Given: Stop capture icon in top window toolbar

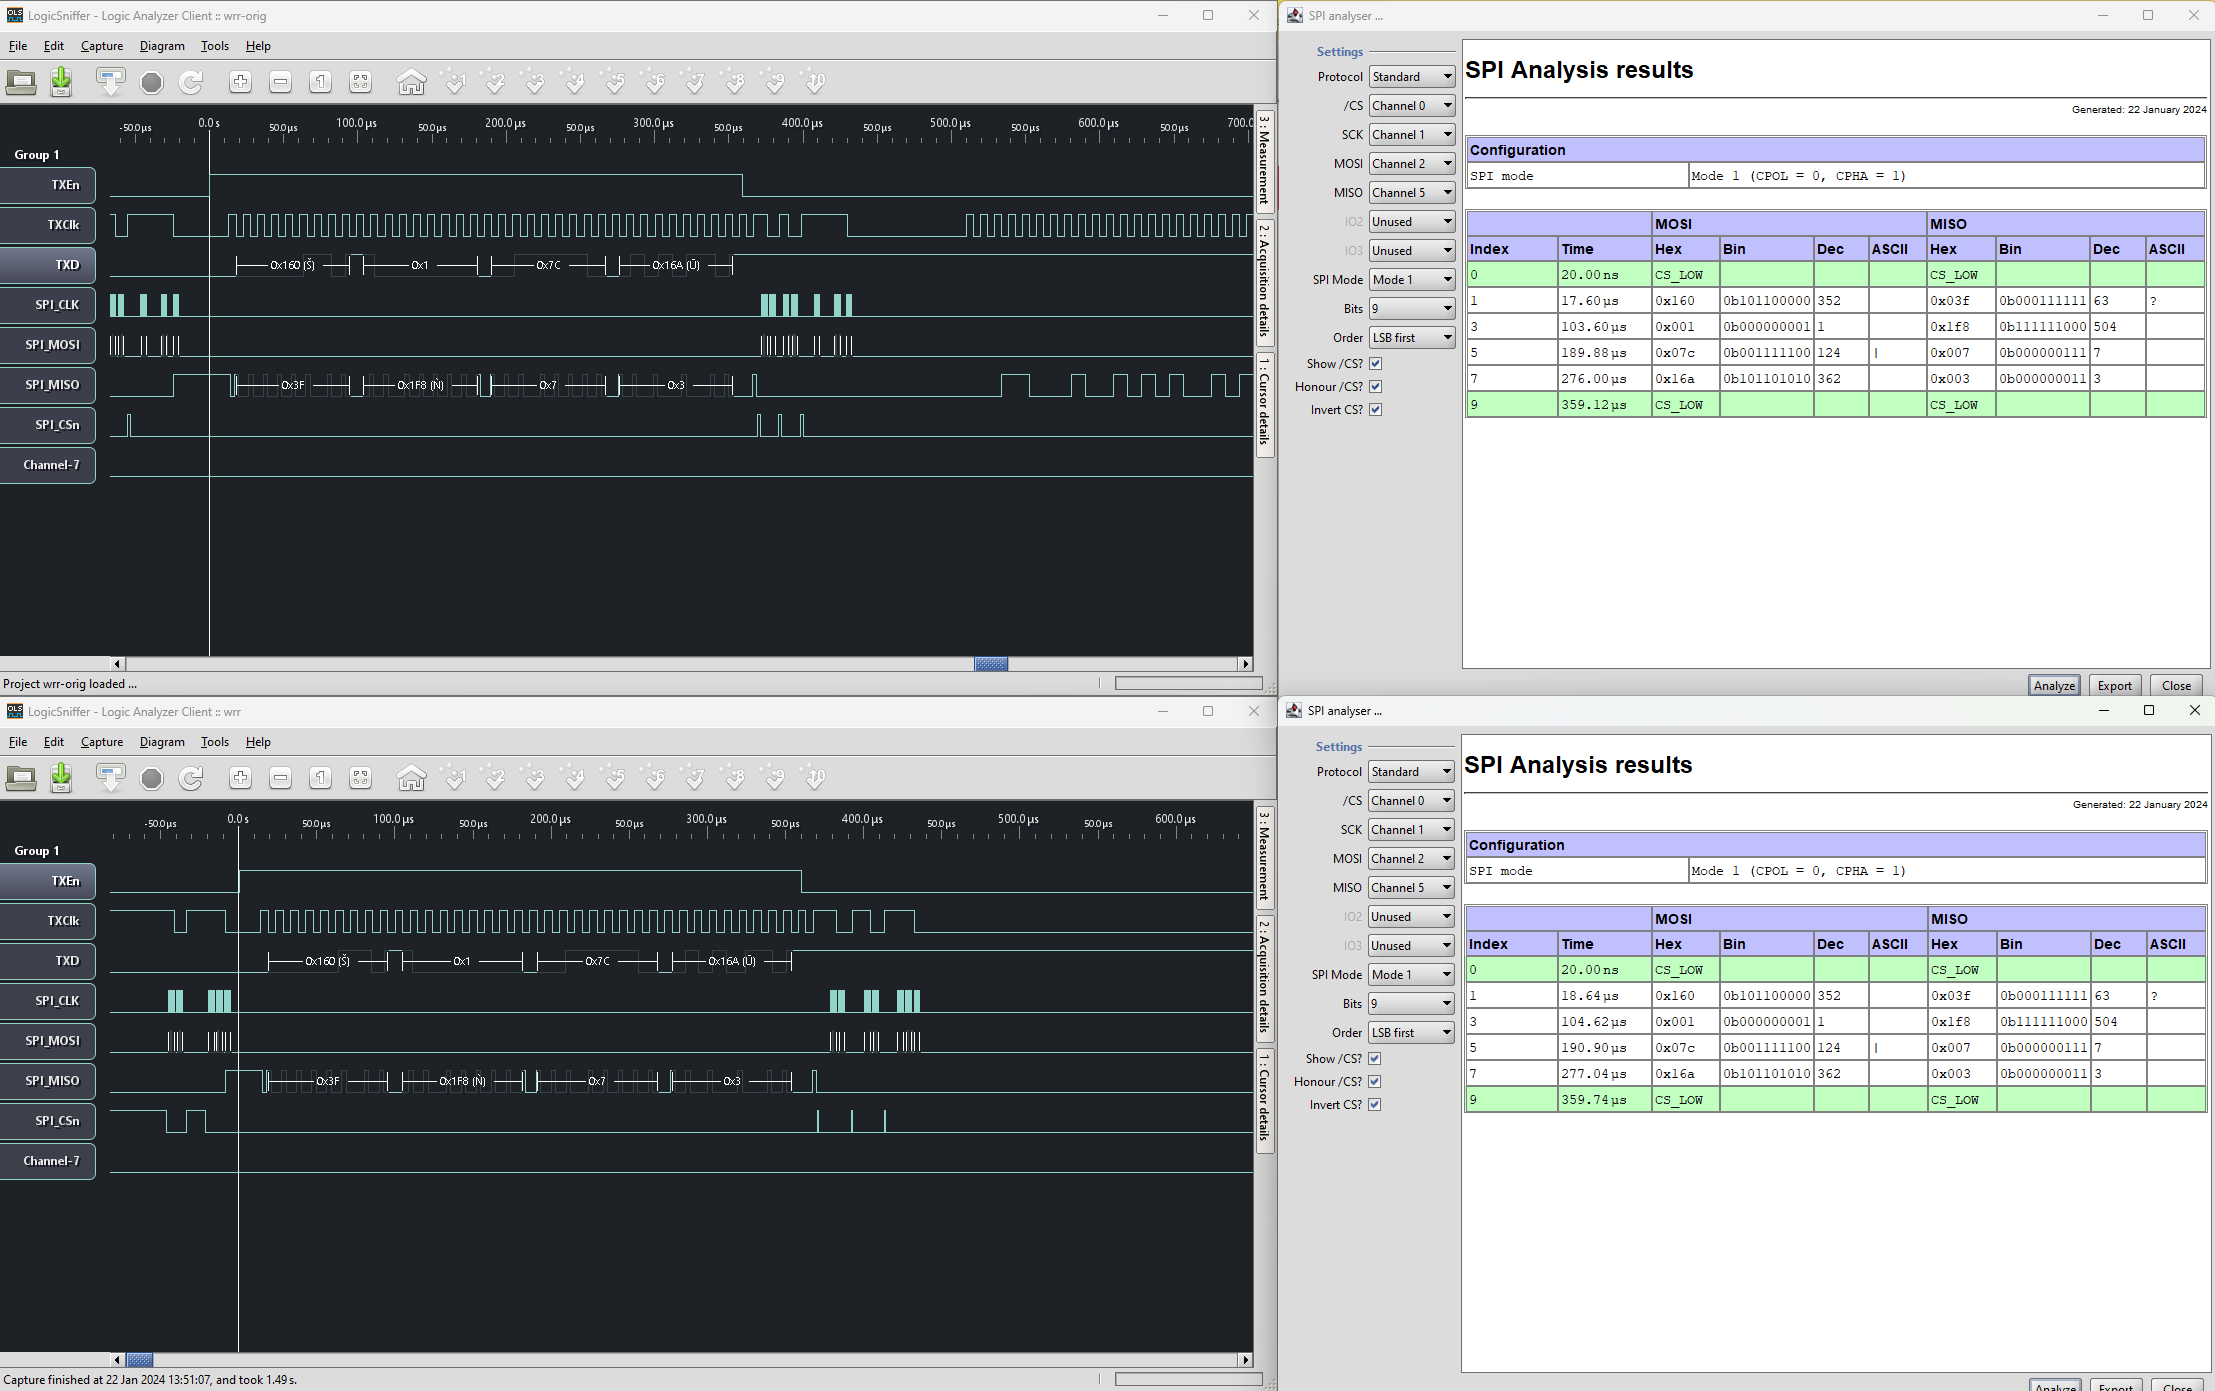Looking at the screenshot, I should 151,82.
